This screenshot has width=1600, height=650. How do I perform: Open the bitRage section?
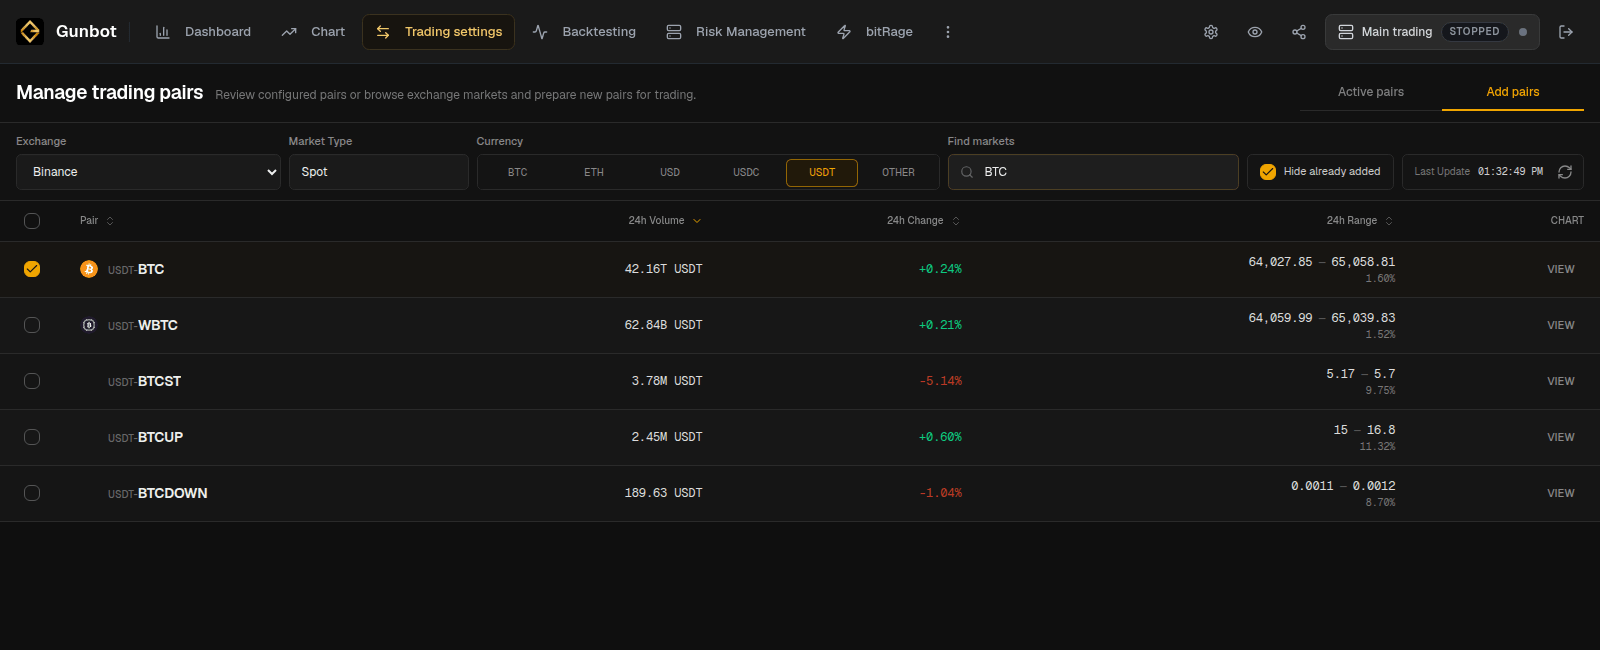tap(875, 32)
